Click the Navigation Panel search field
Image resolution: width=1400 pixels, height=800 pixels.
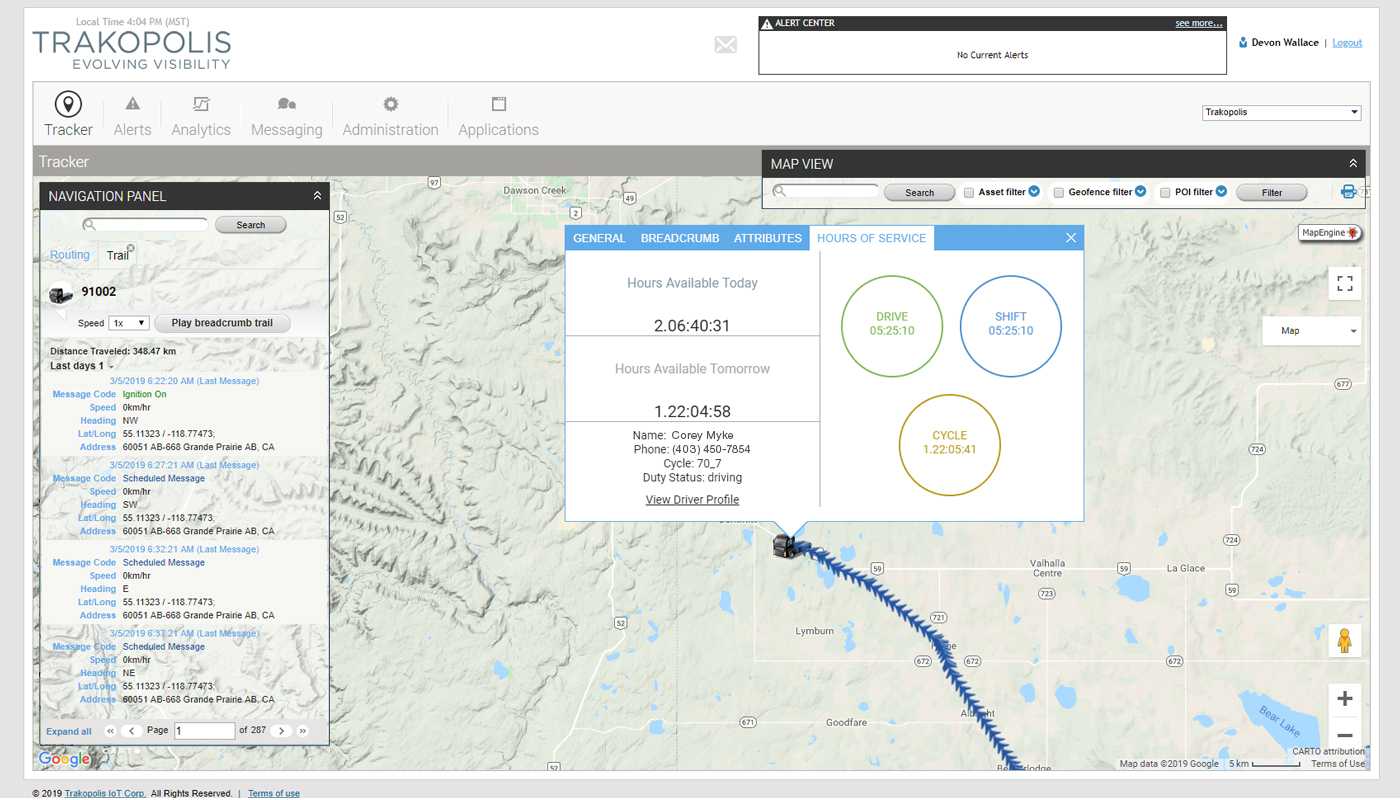coord(146,225)
